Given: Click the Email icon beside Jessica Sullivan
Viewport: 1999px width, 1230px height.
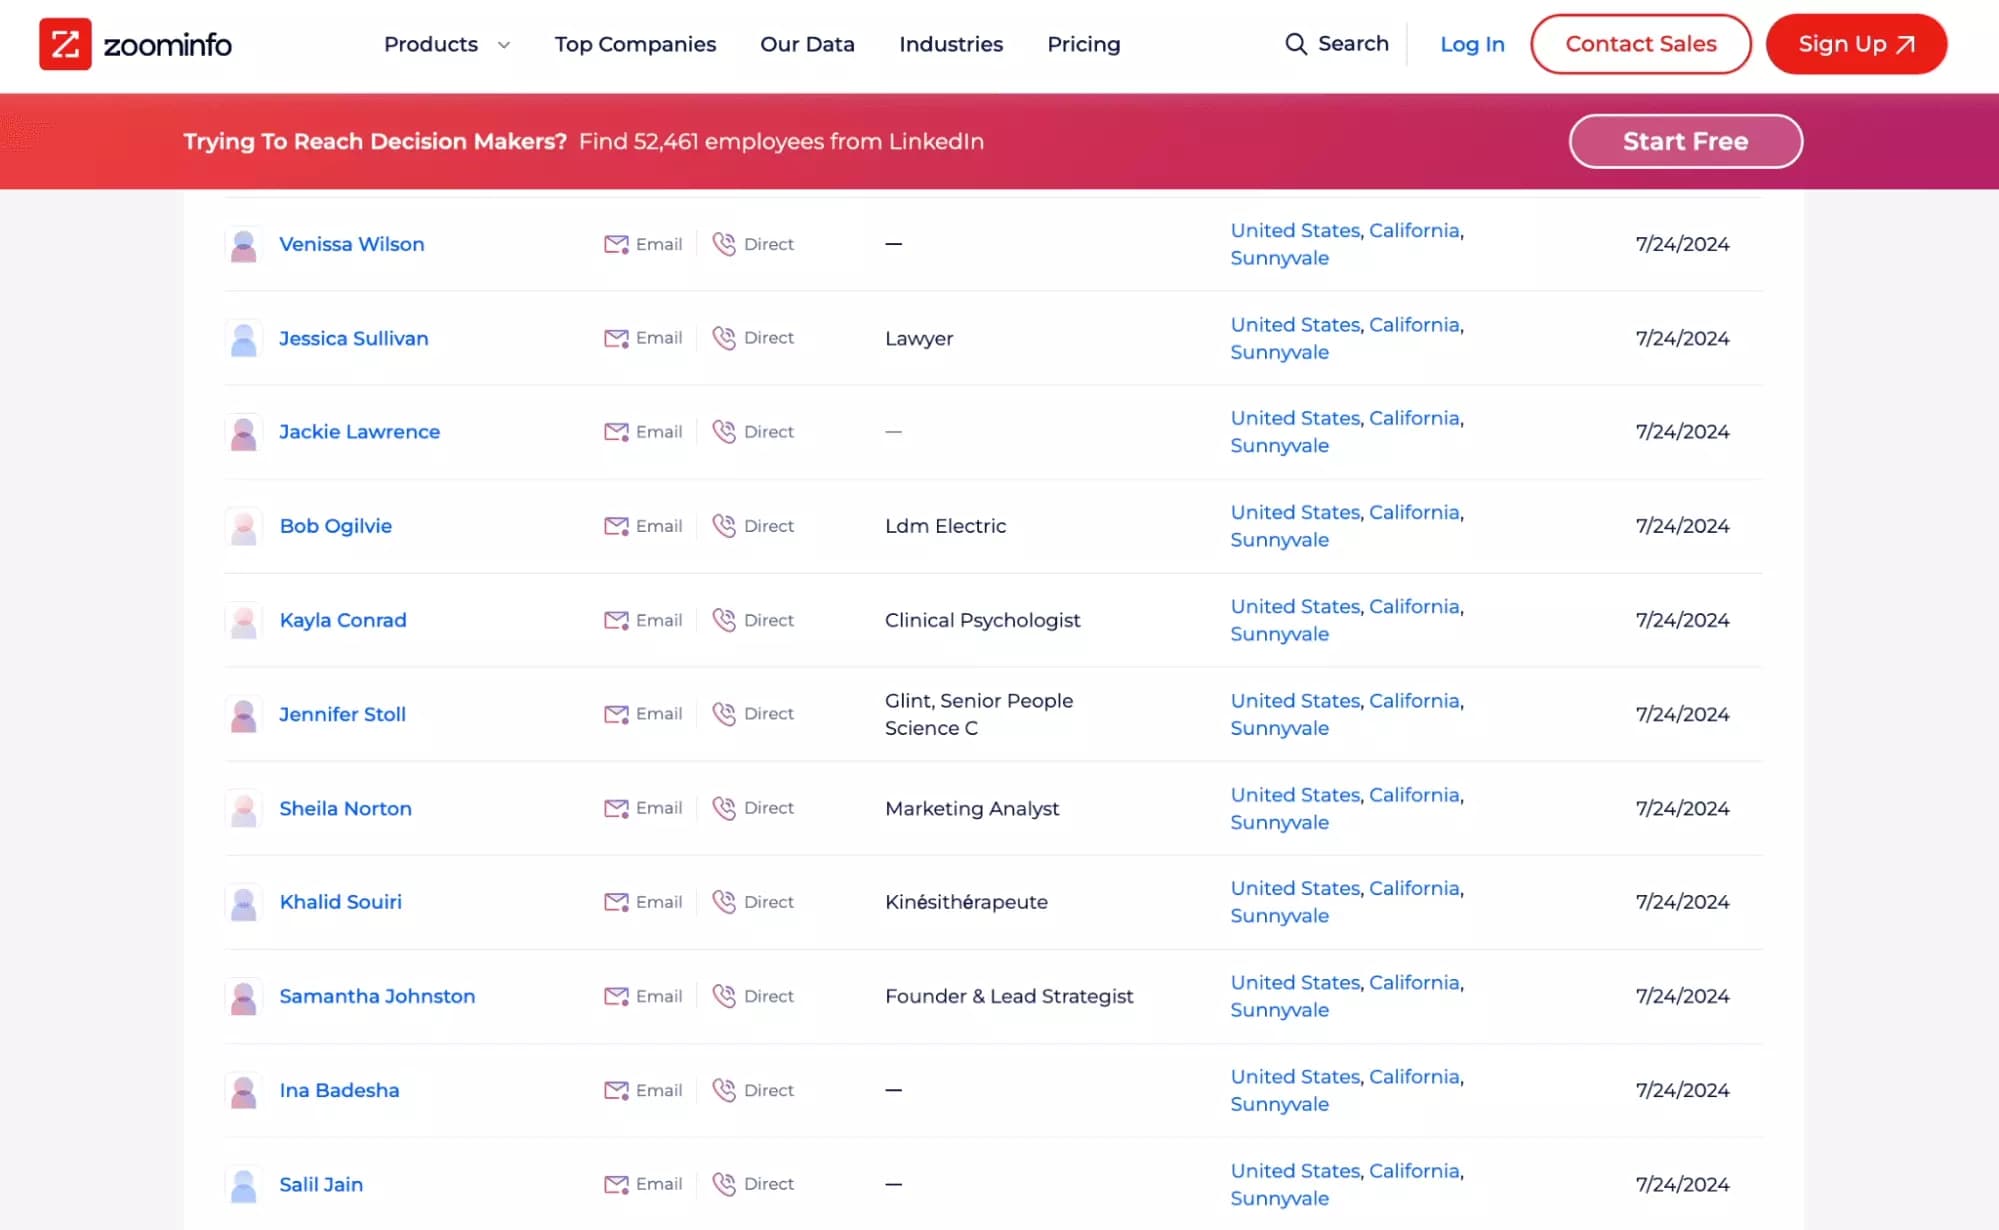Looking at the screenshot, I should (617, 338).
